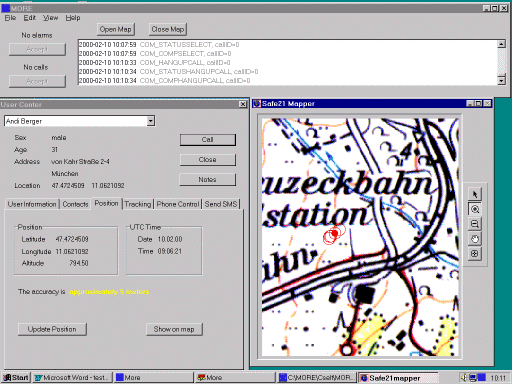Click the Safe21 Mapper title bar icon
The height and width of the screenshot is (384, 512).
[x=257, y=104]
